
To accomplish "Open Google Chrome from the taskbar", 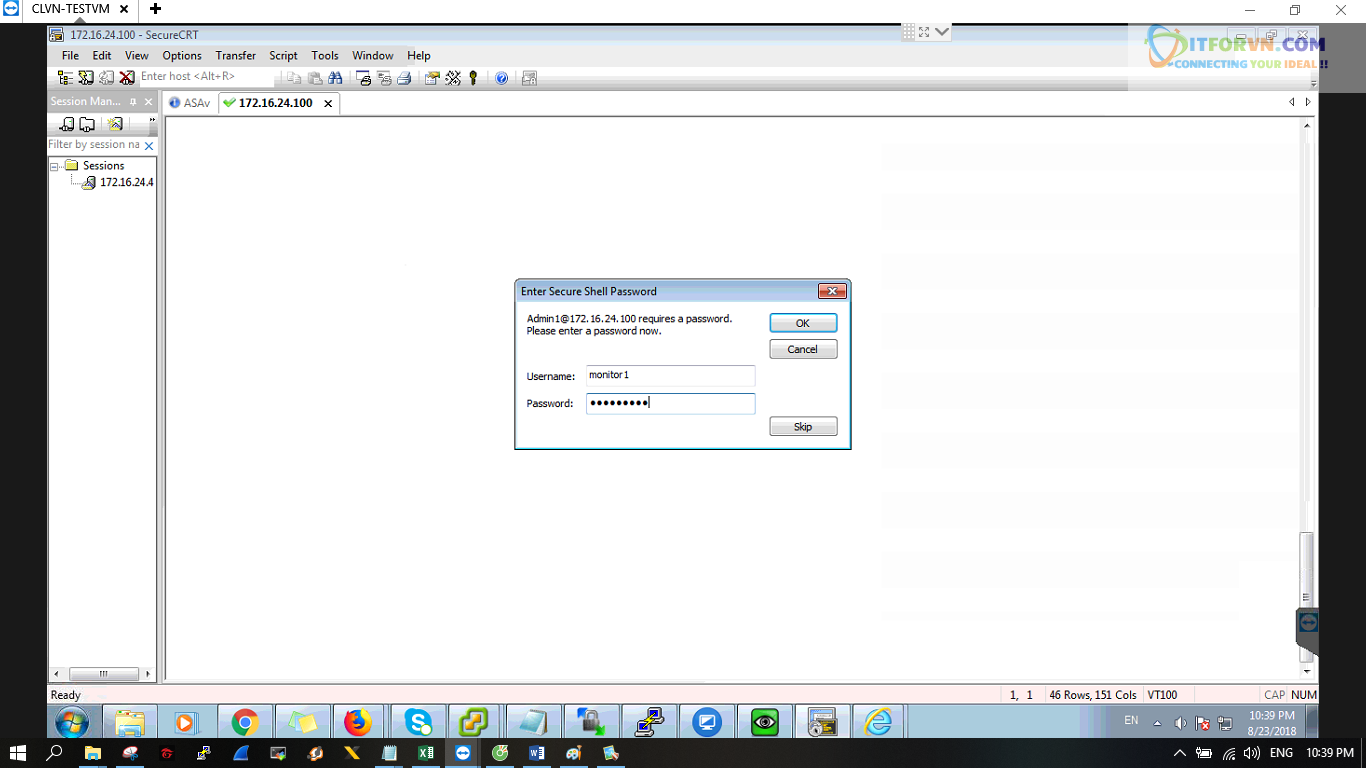I will coord(245,722).
